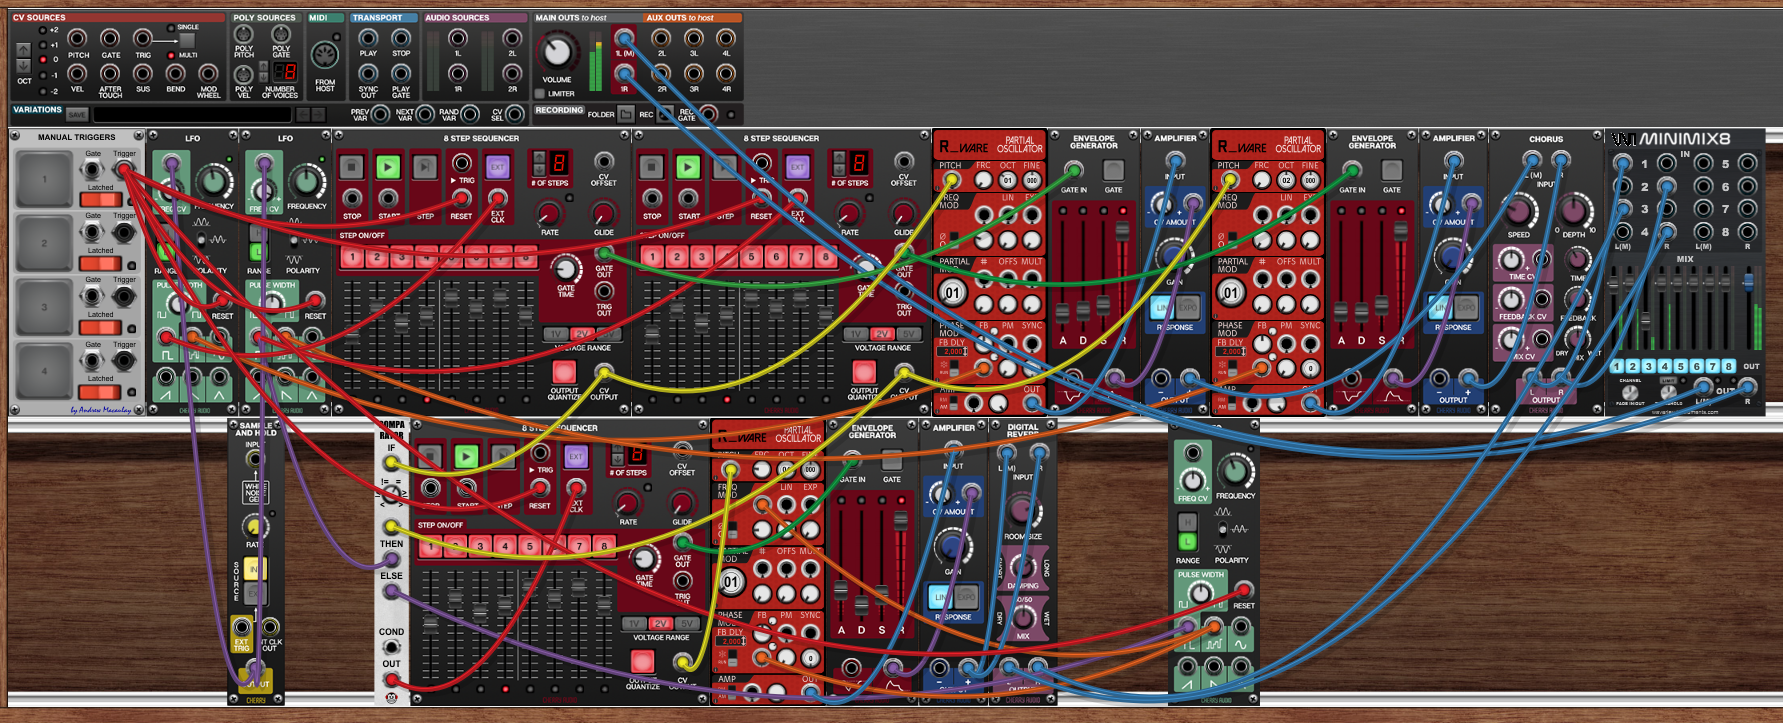Toggle the LIMITER checkbox
Screen dimensions: 1783x723
coord(539,94)
